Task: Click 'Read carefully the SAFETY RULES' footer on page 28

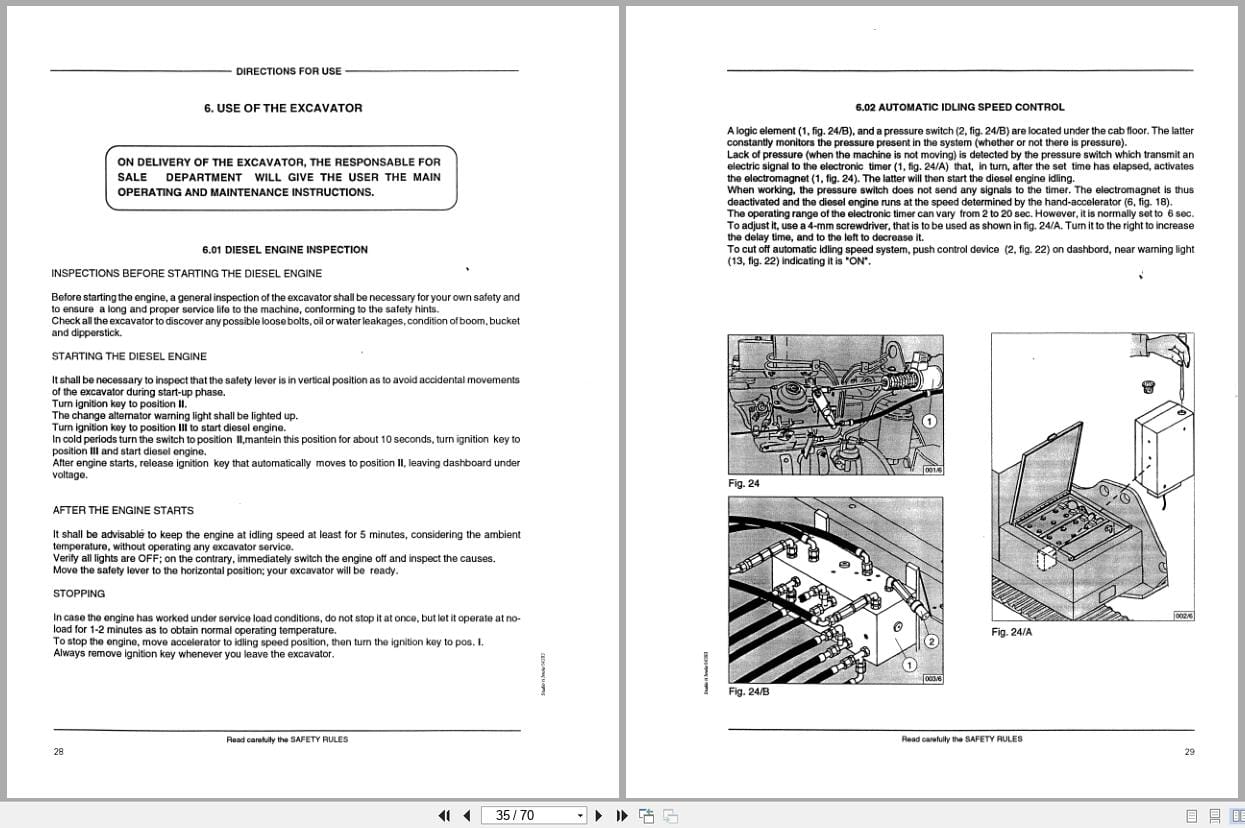Action: (287, 739)
